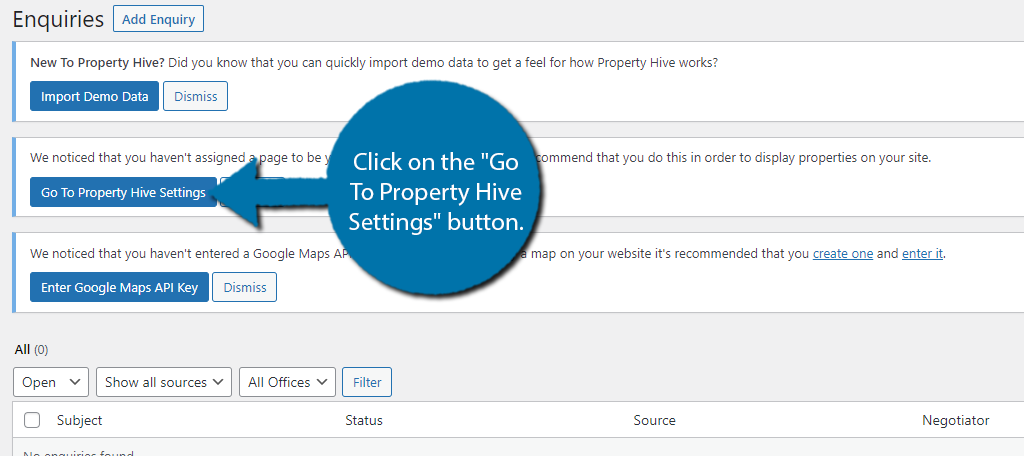Select the Negotiator column header

click(x=955, y=420)
